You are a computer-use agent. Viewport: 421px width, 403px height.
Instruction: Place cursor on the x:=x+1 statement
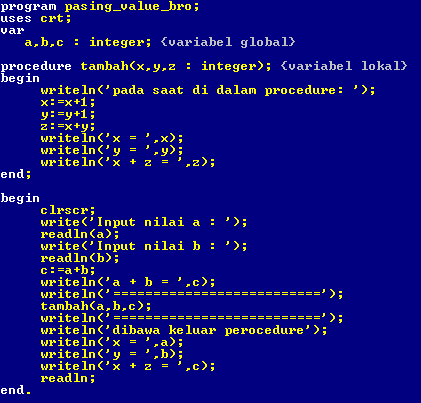click(68, 102)
